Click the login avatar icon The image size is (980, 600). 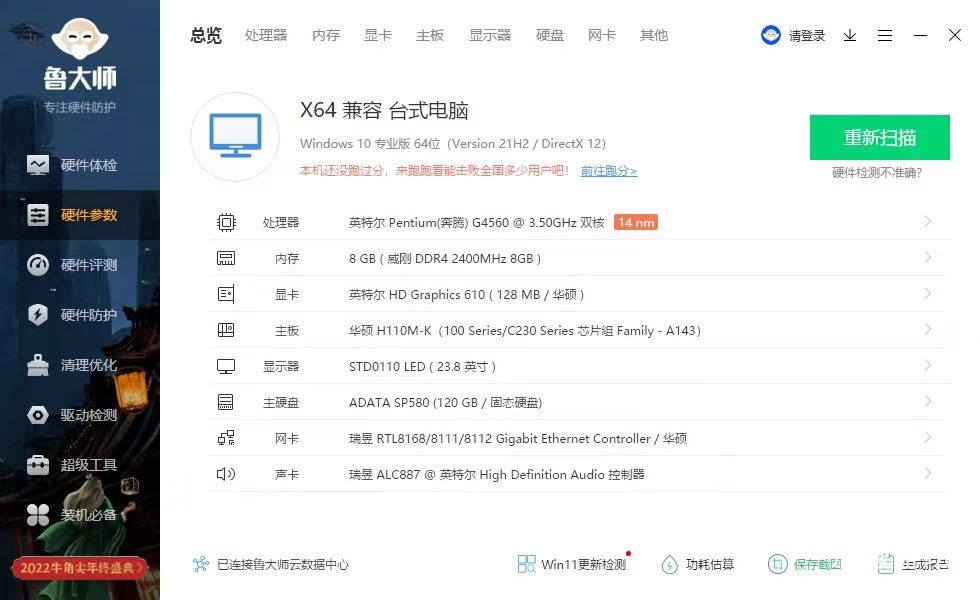(x=771, y=35)
